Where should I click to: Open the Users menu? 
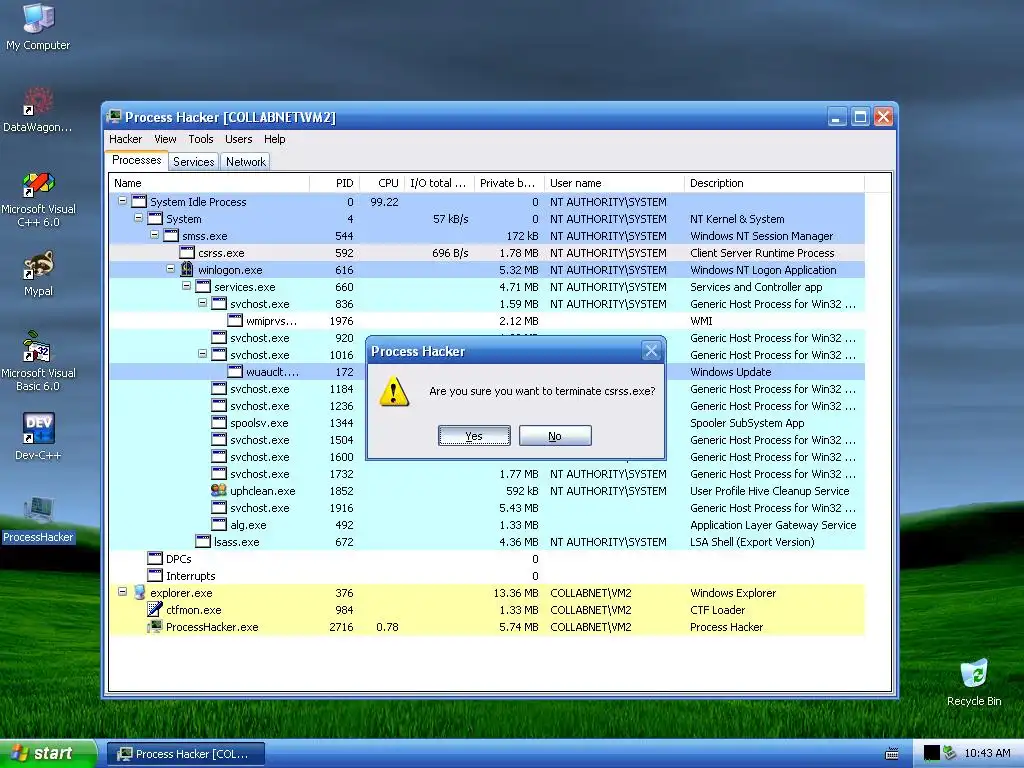(238, 139)
